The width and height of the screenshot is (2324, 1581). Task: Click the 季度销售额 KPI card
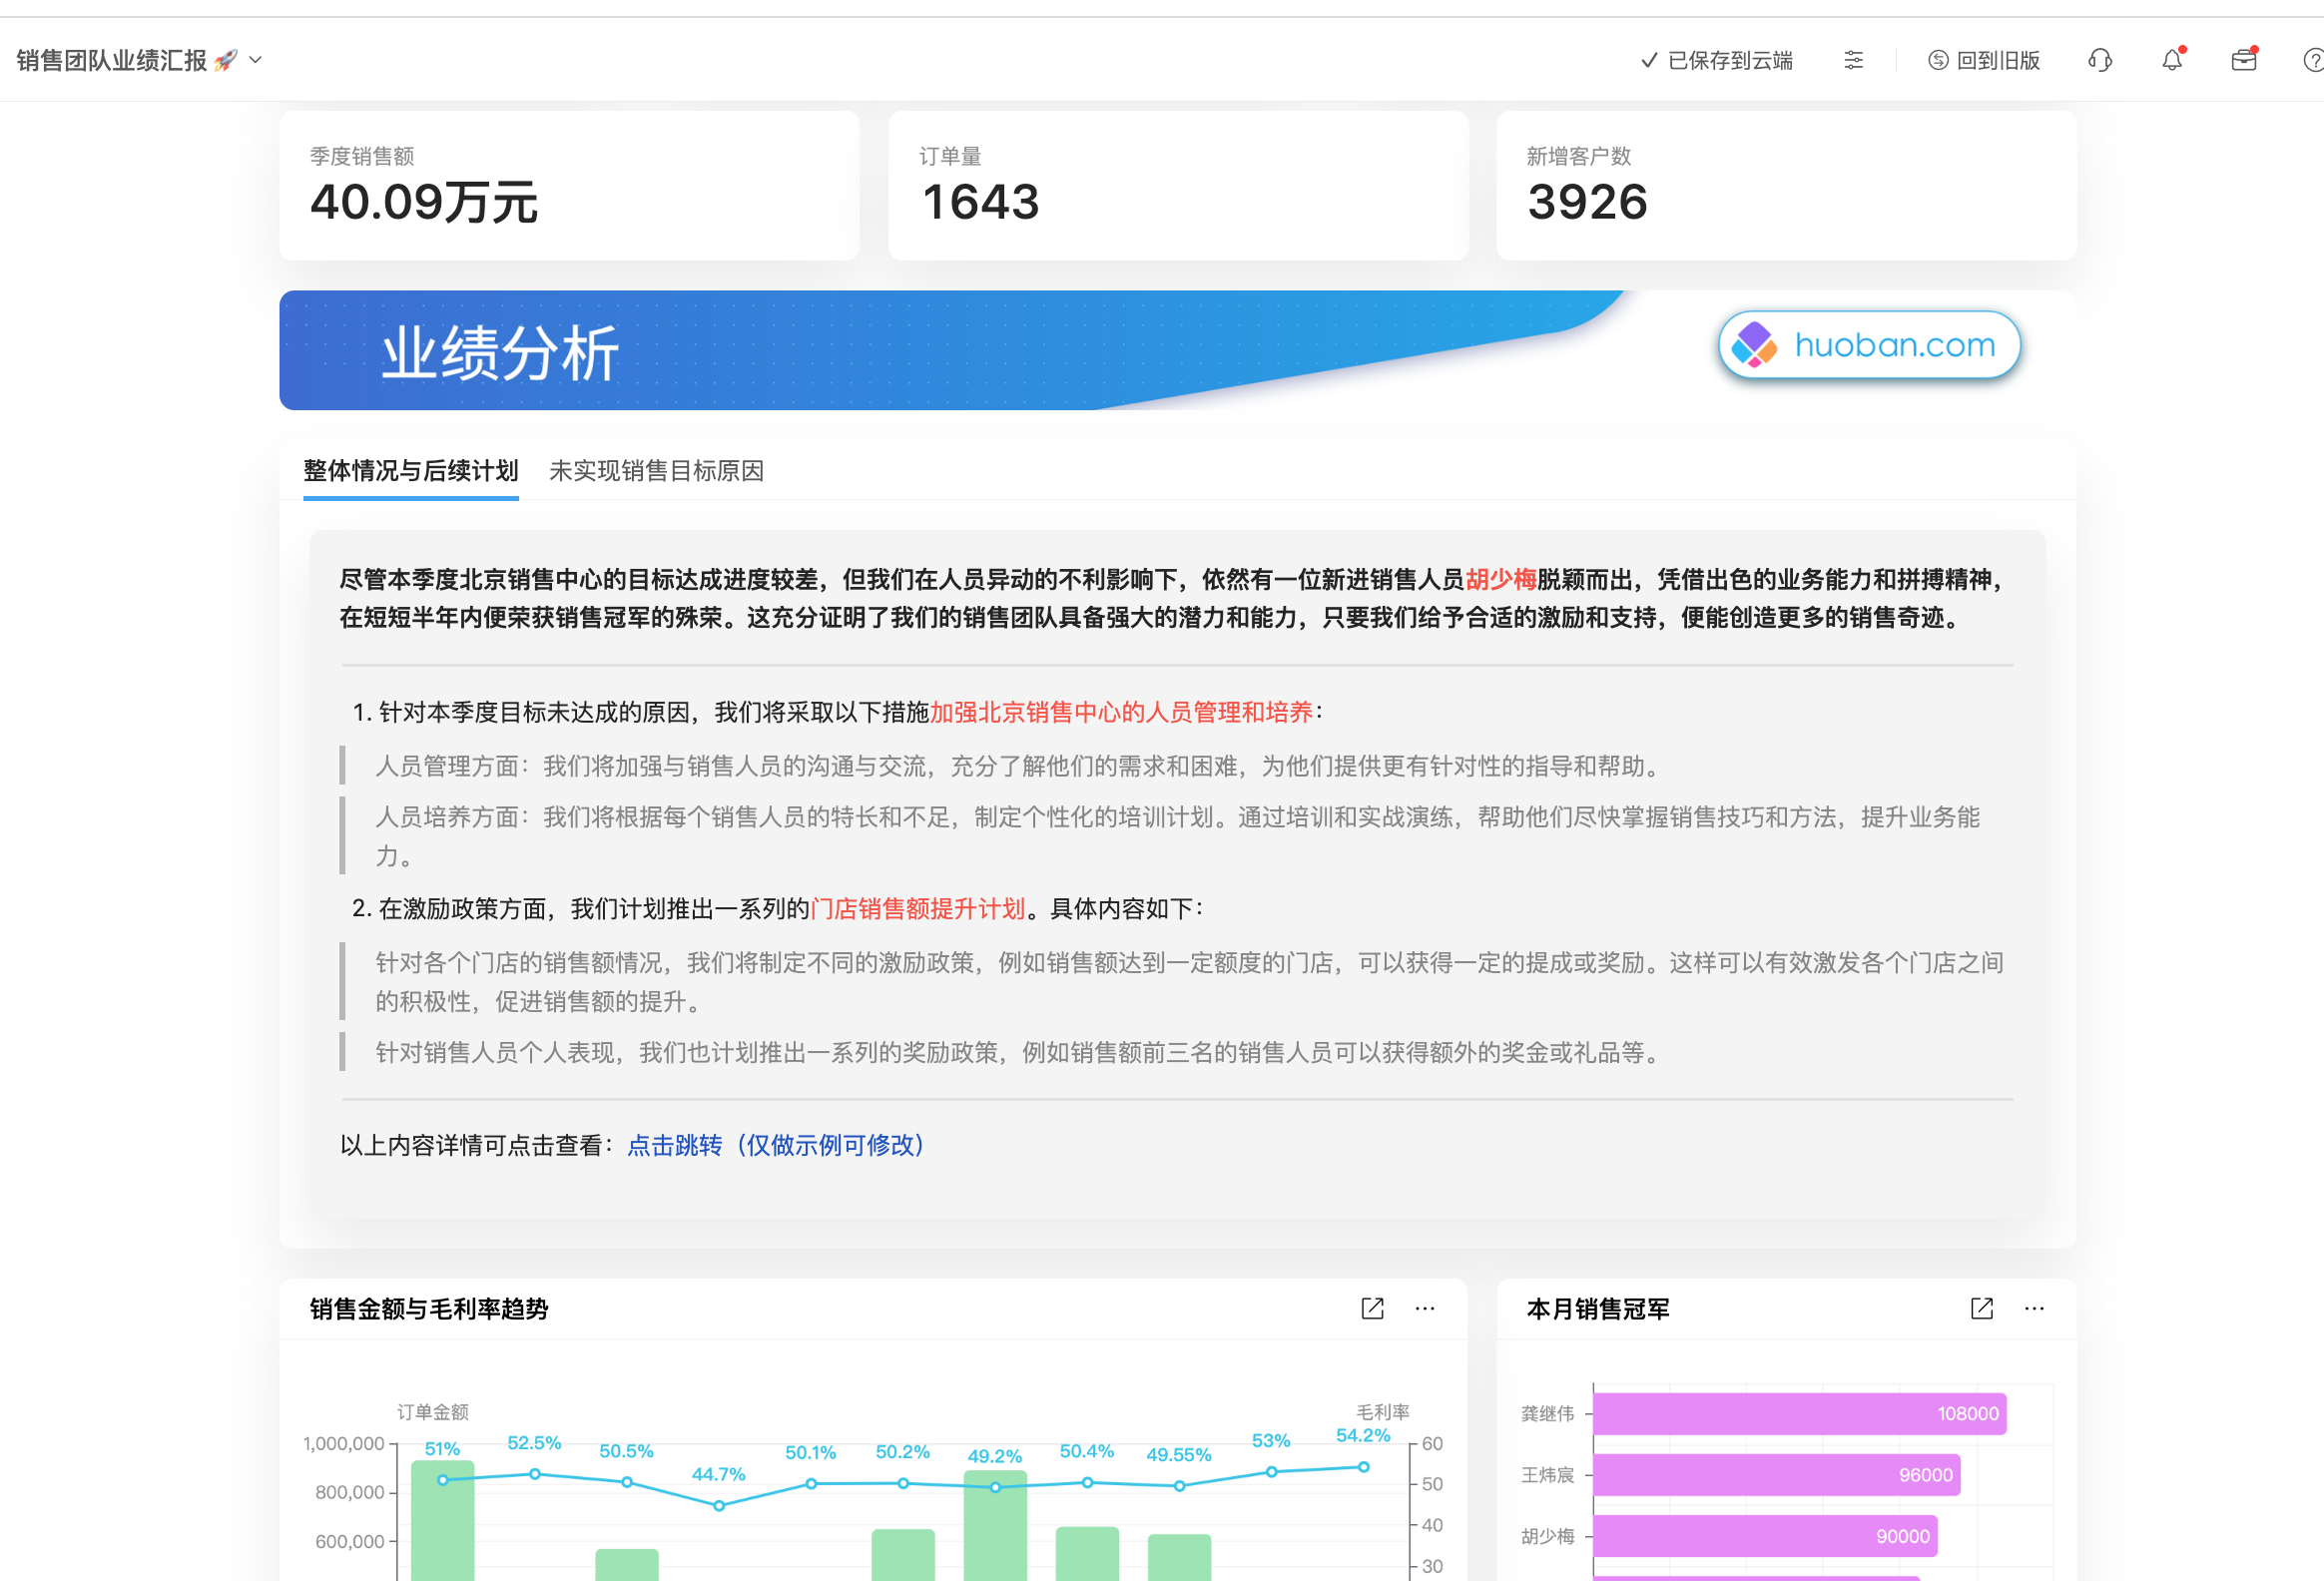coord(569,185)
